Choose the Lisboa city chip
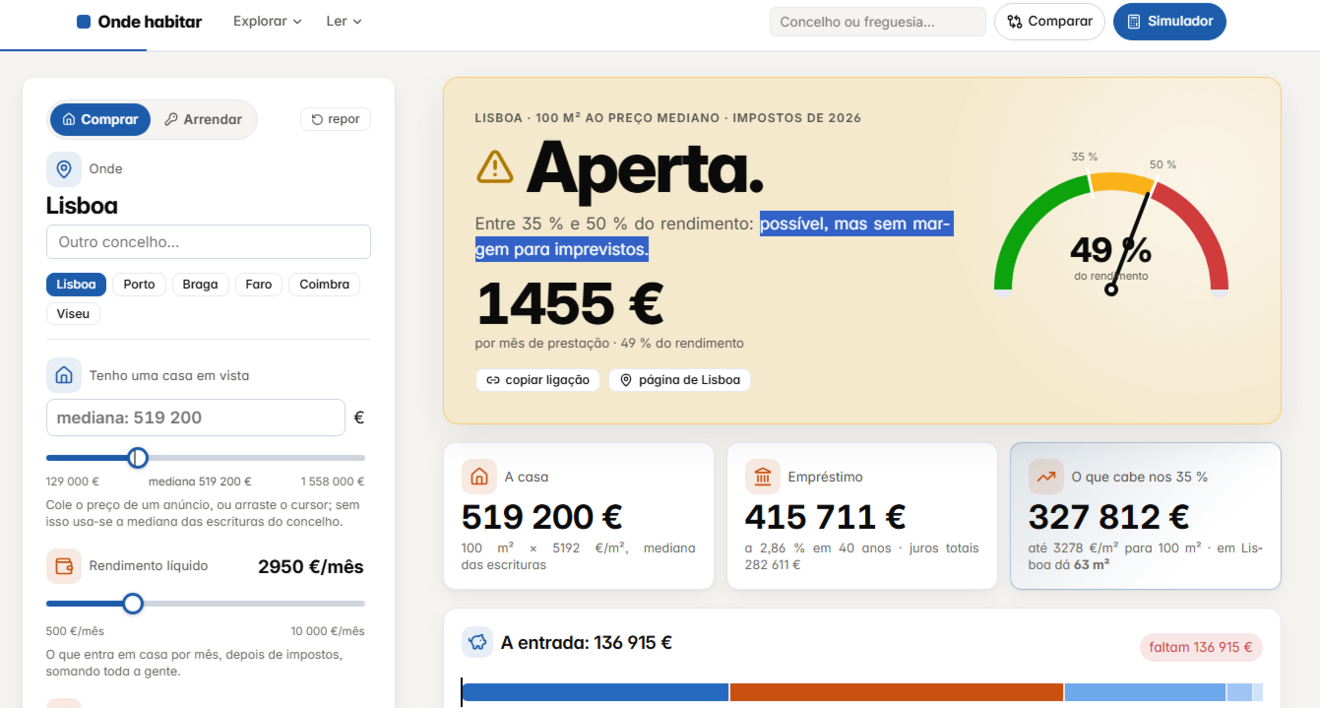Viewport: 1320px width, 708px height. pyautogui.click(x=76, y=284)
